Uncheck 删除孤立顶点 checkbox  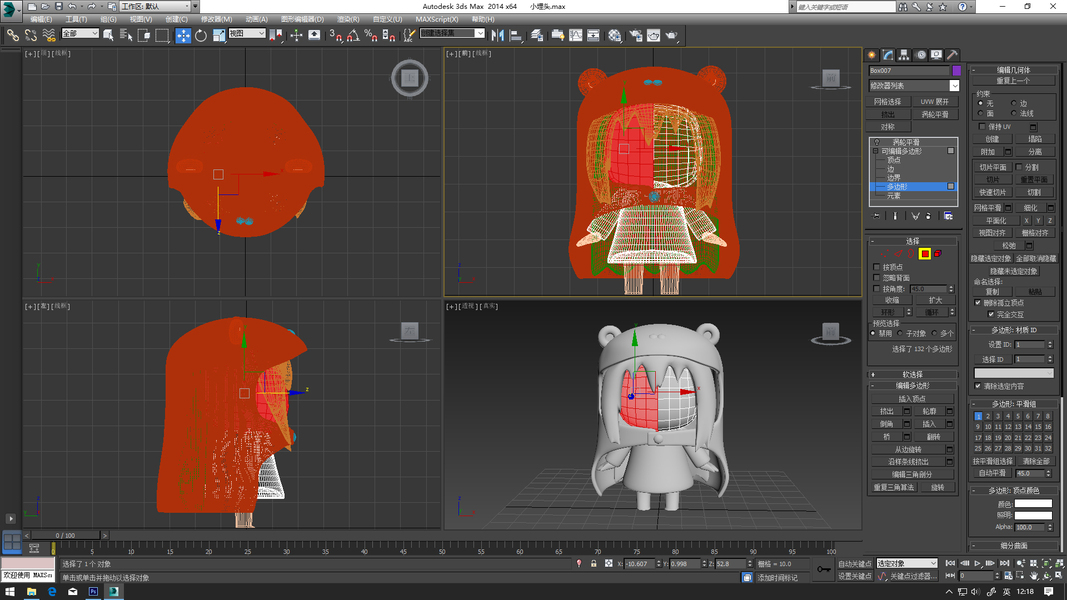tap(978, 303)
